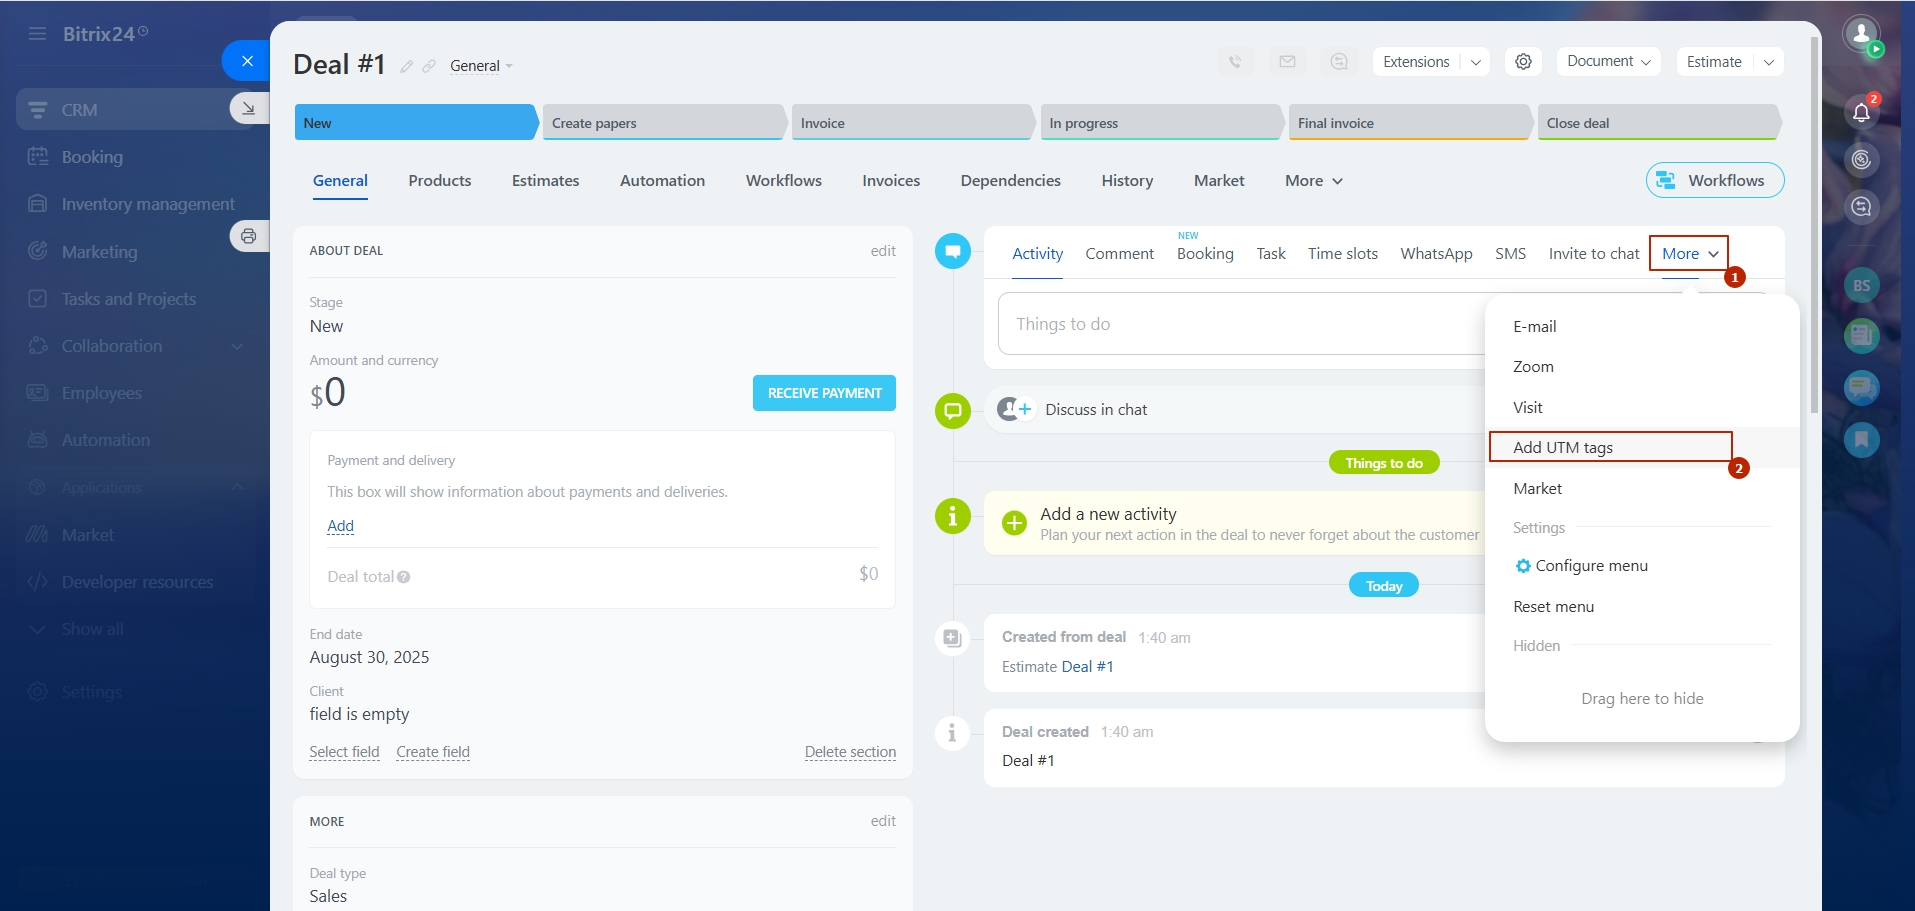This screenshot has height=911, width=1915.
Task: Switch to the Products tab
Action: (x=439, y=181)
